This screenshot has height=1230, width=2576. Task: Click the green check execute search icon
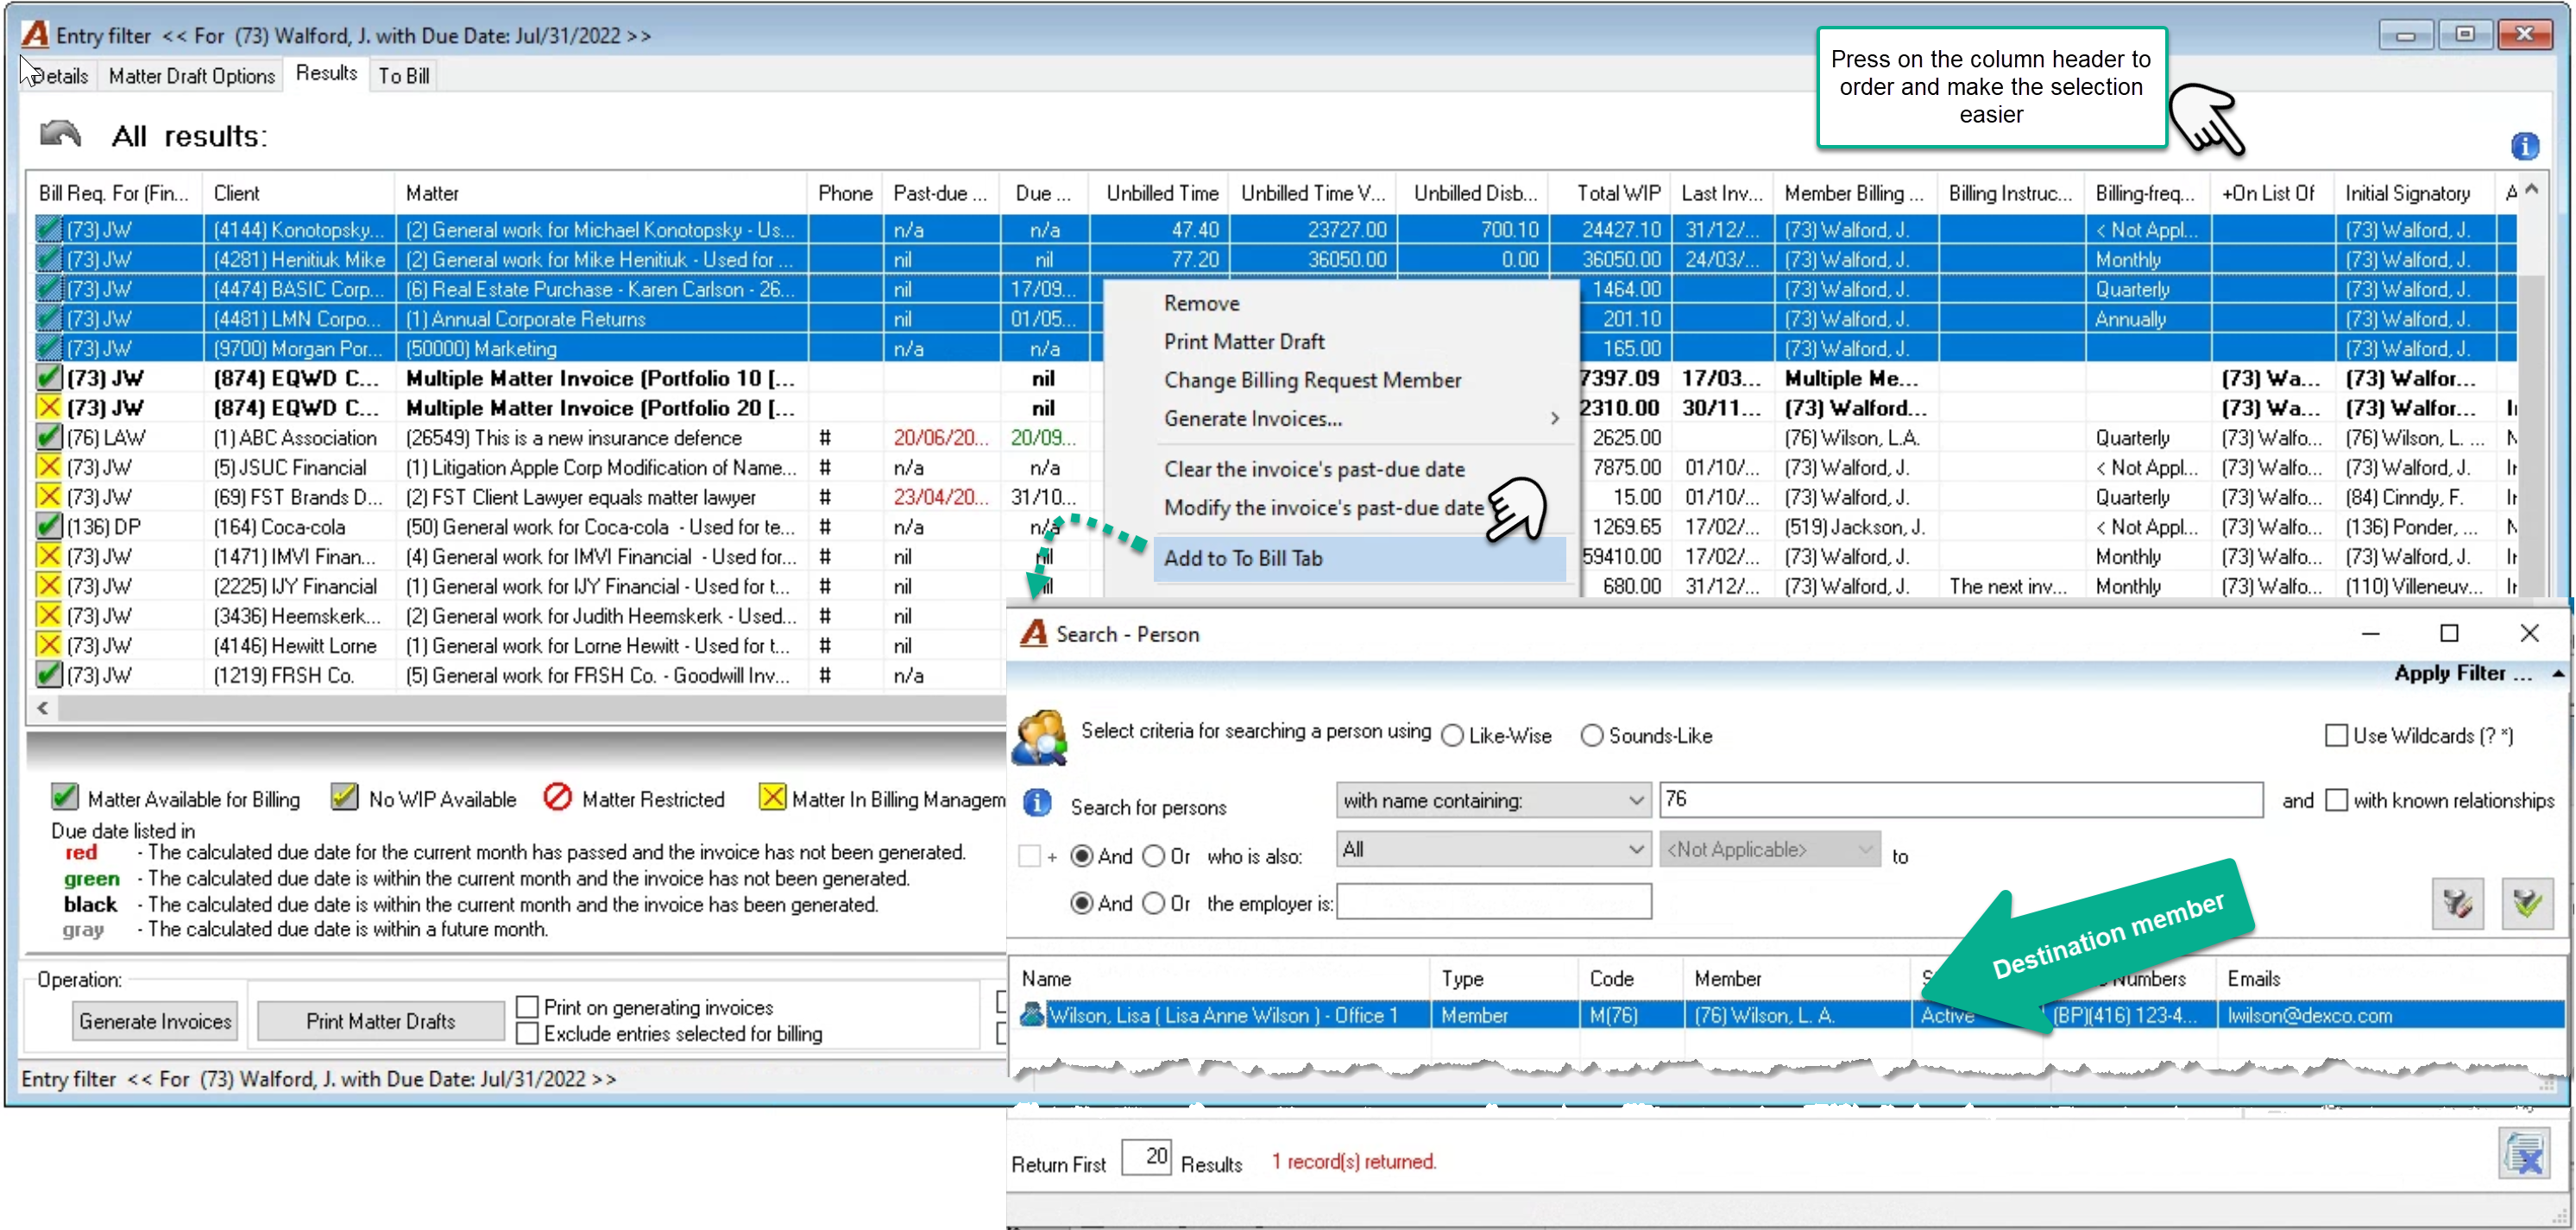point(2527,903)
